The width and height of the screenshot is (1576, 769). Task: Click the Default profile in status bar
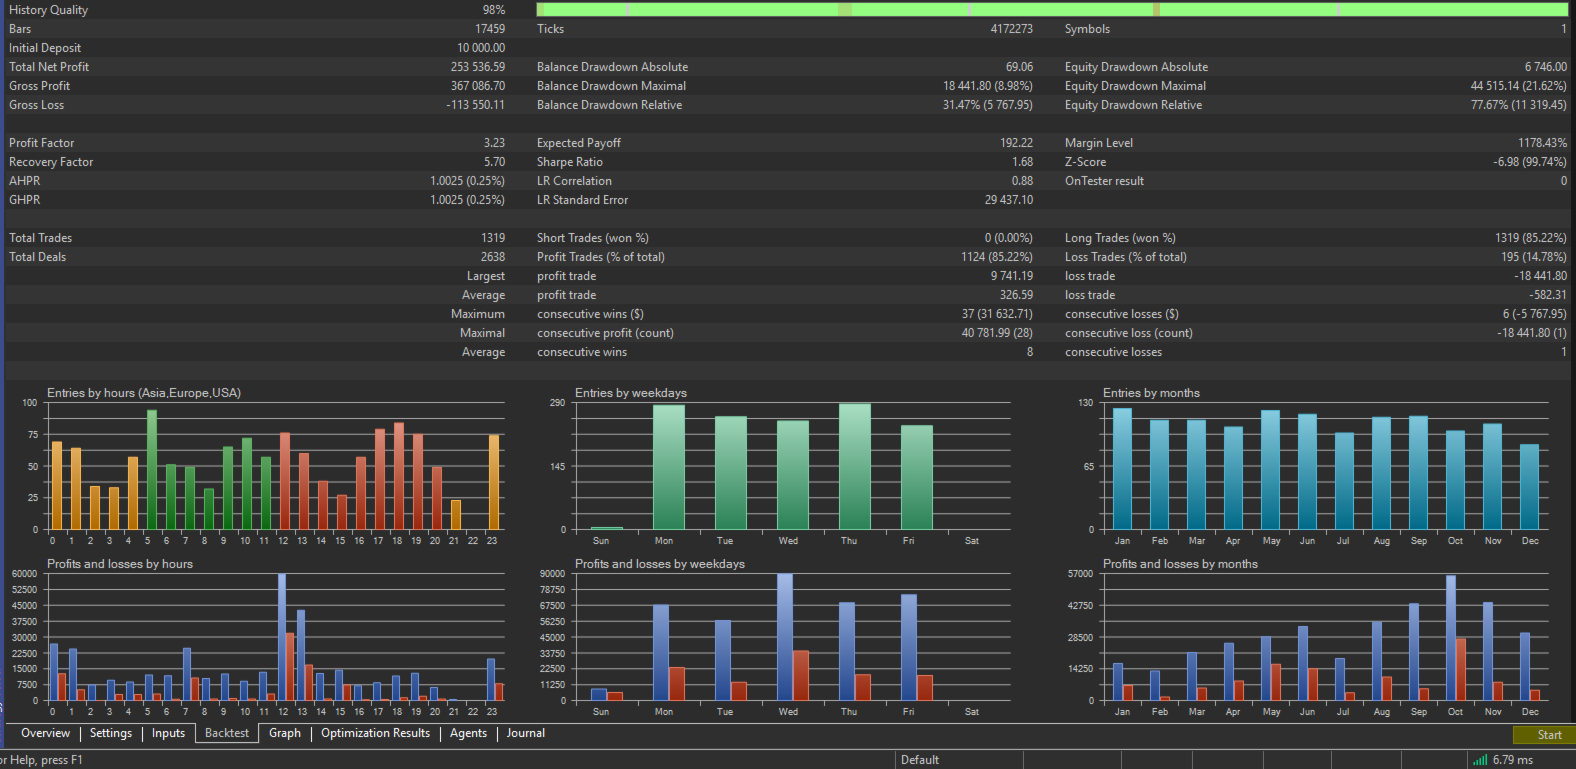920,760
